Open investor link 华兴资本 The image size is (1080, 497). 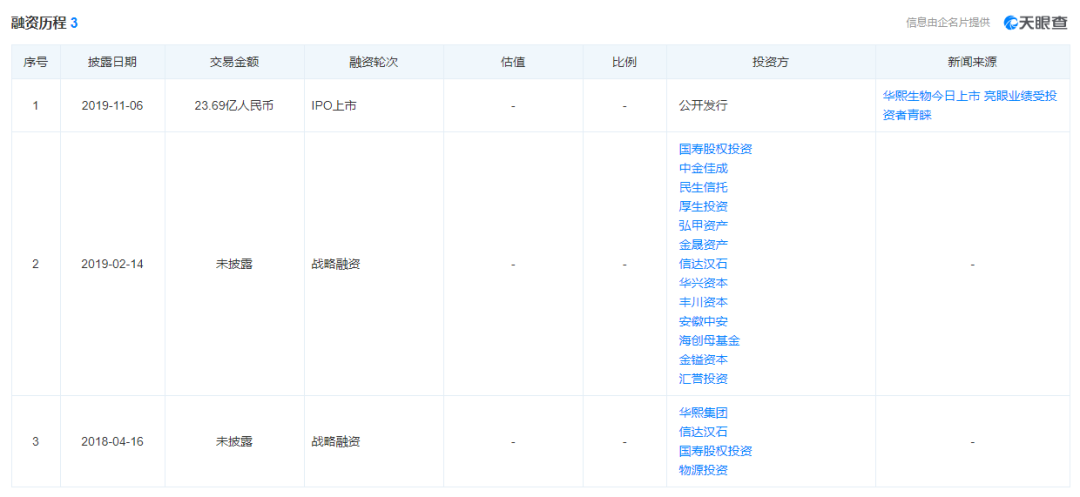point(703,283)
